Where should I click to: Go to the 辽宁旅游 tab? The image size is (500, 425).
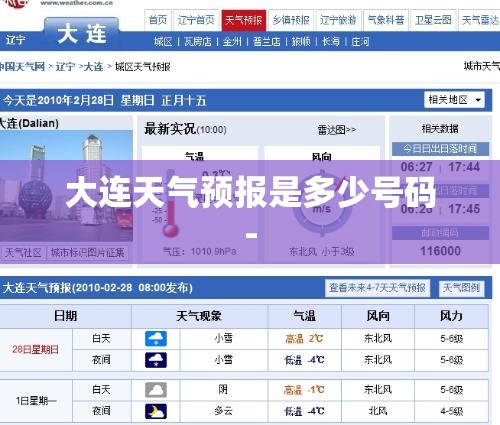(338, 20)
